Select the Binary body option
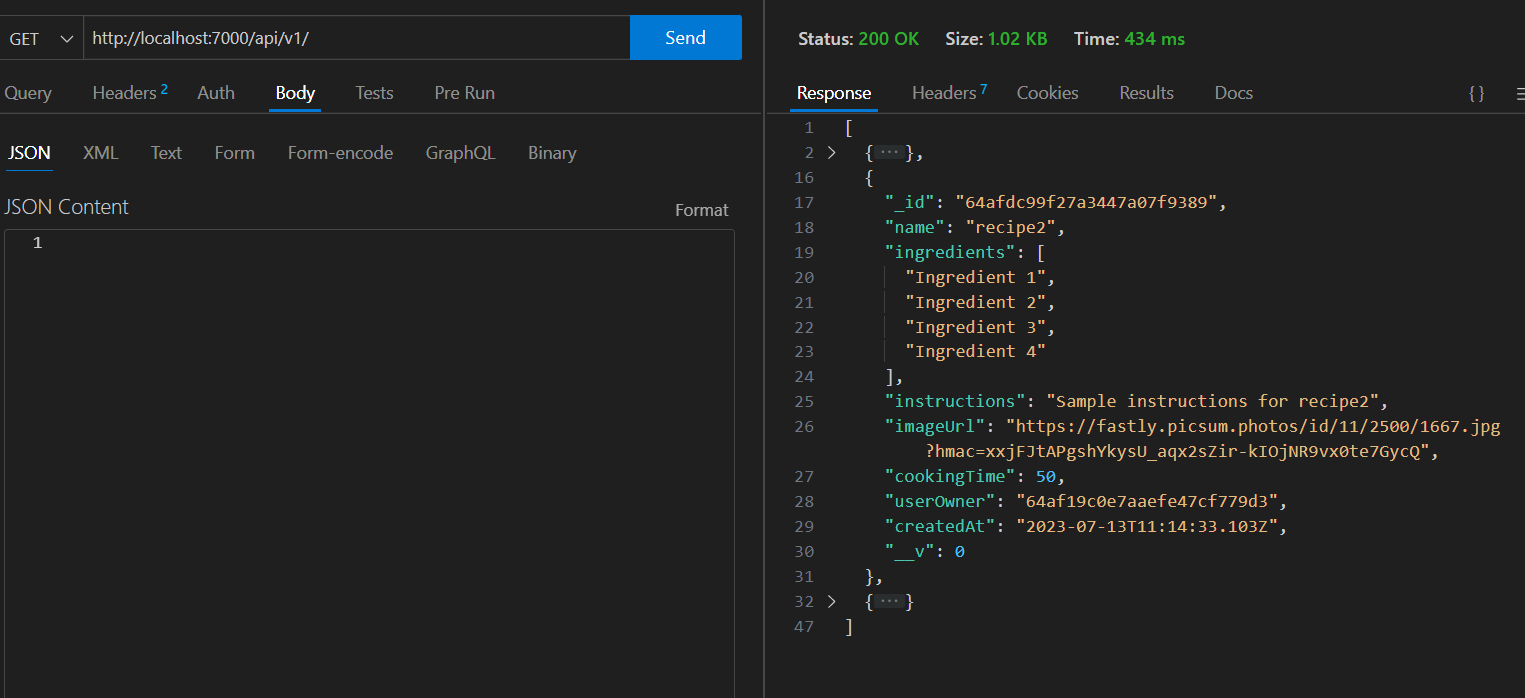This screenshot has height=698, width=1525. pyautogui.click(x=551, y=152)
